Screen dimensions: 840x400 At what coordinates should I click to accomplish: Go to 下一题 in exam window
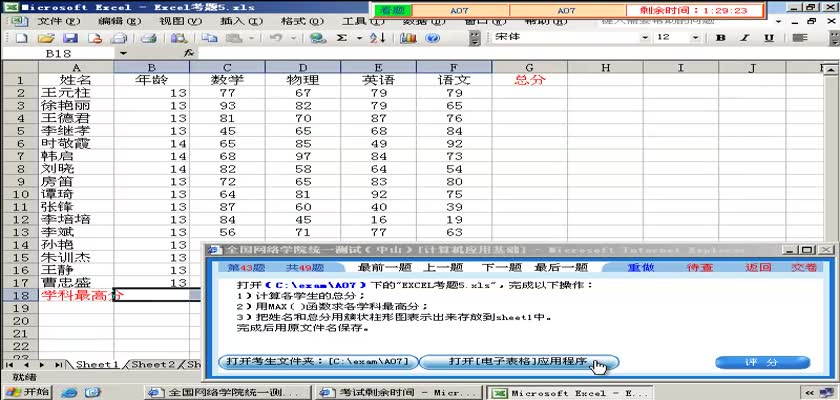[x=501, y=267]
